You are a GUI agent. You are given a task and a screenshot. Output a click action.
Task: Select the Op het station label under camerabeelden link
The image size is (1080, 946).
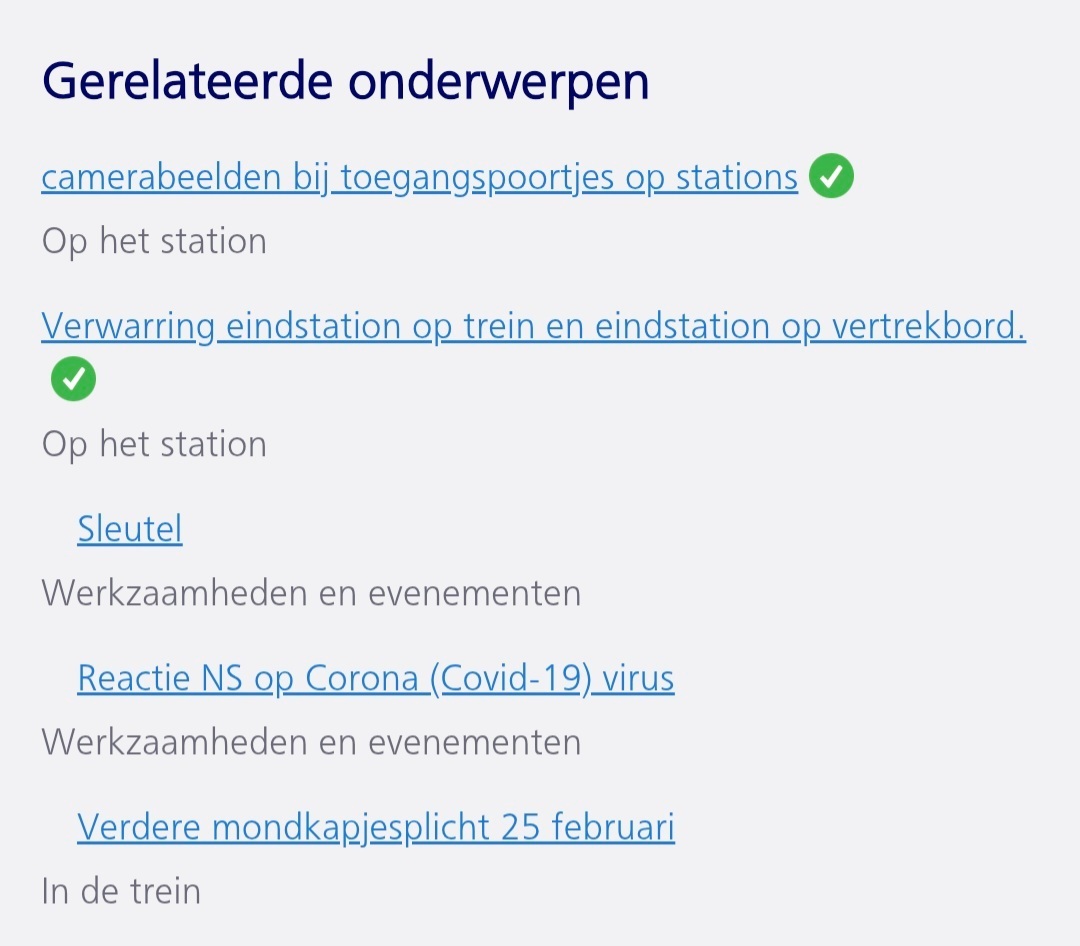coord(154,242)
